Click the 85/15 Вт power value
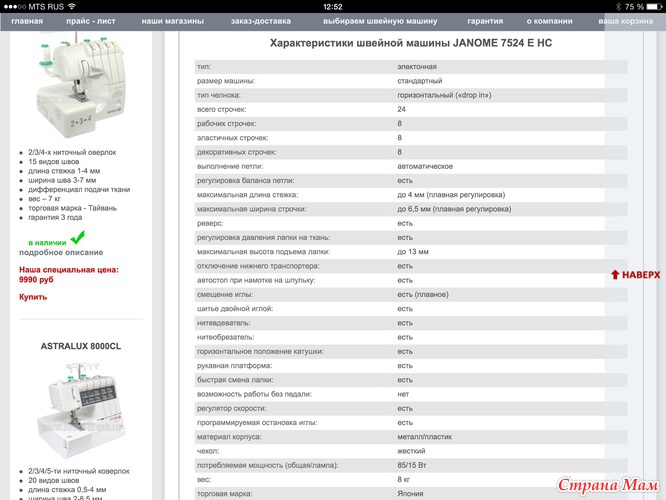 (x=412, y=465)
